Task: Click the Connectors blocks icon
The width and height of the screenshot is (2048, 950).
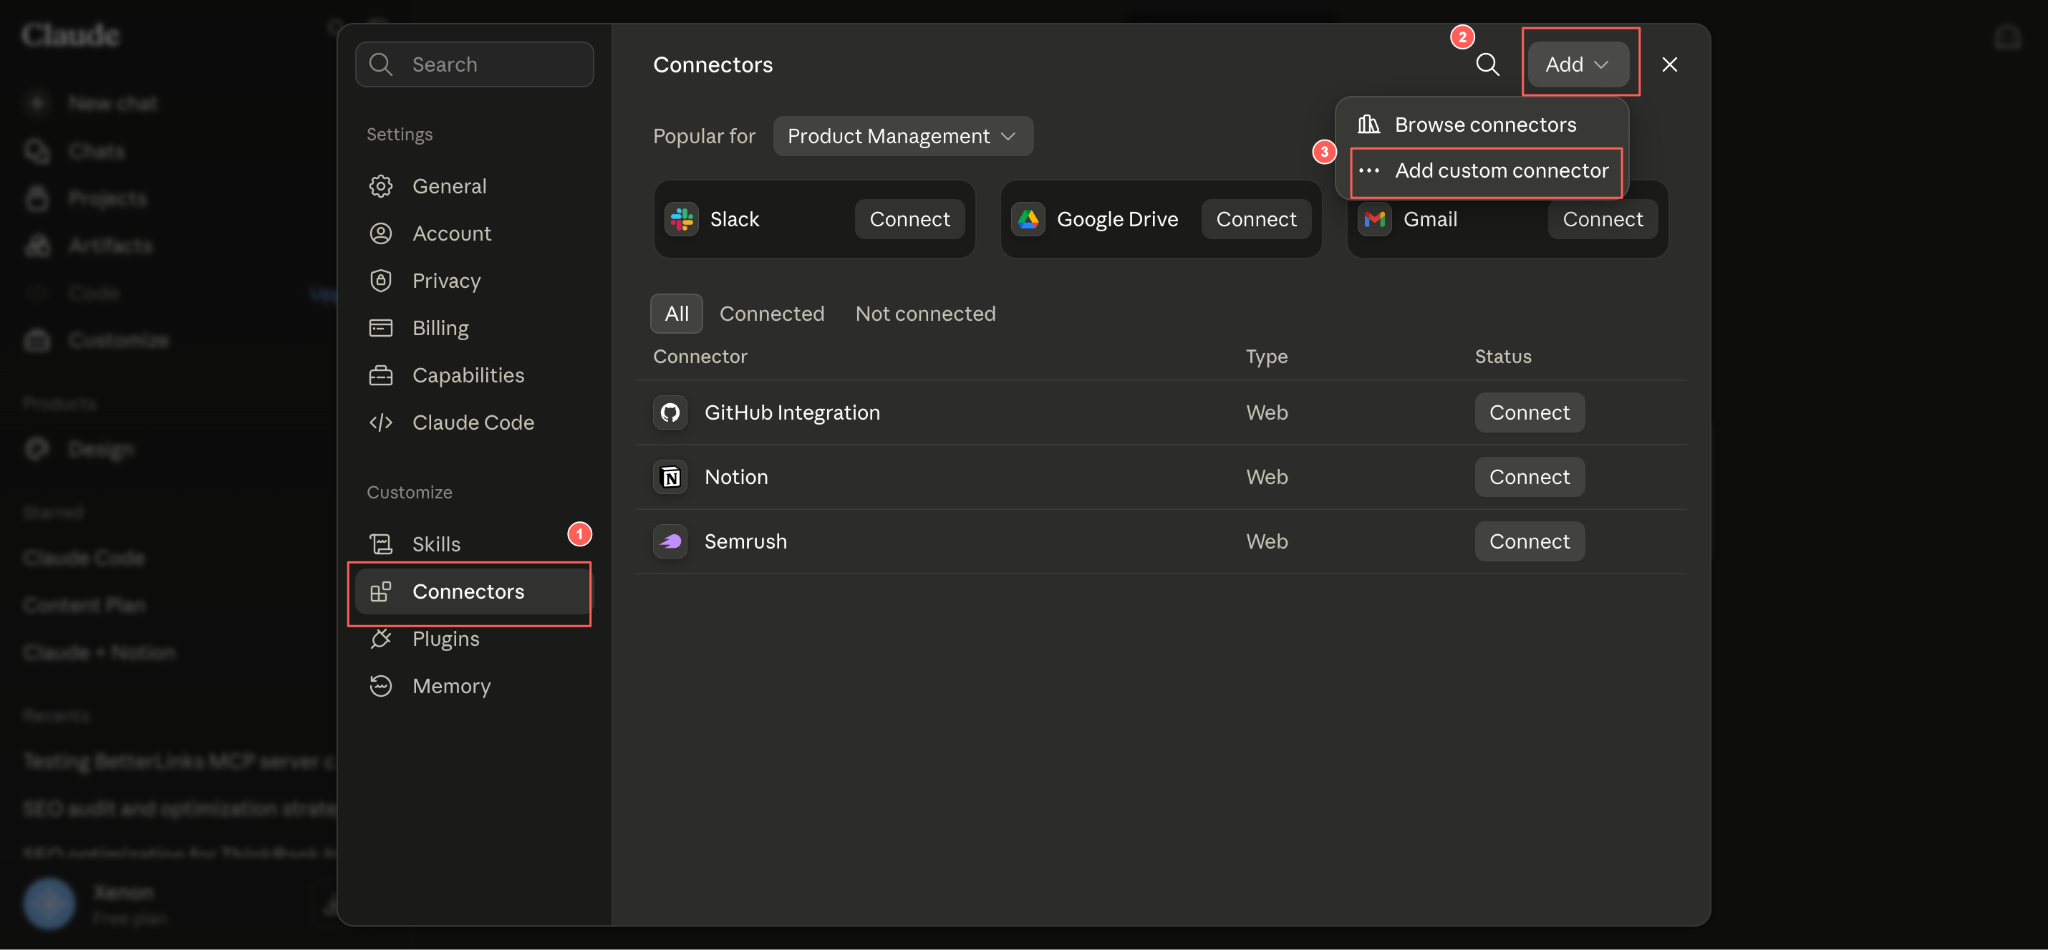Action: point(381,591)
